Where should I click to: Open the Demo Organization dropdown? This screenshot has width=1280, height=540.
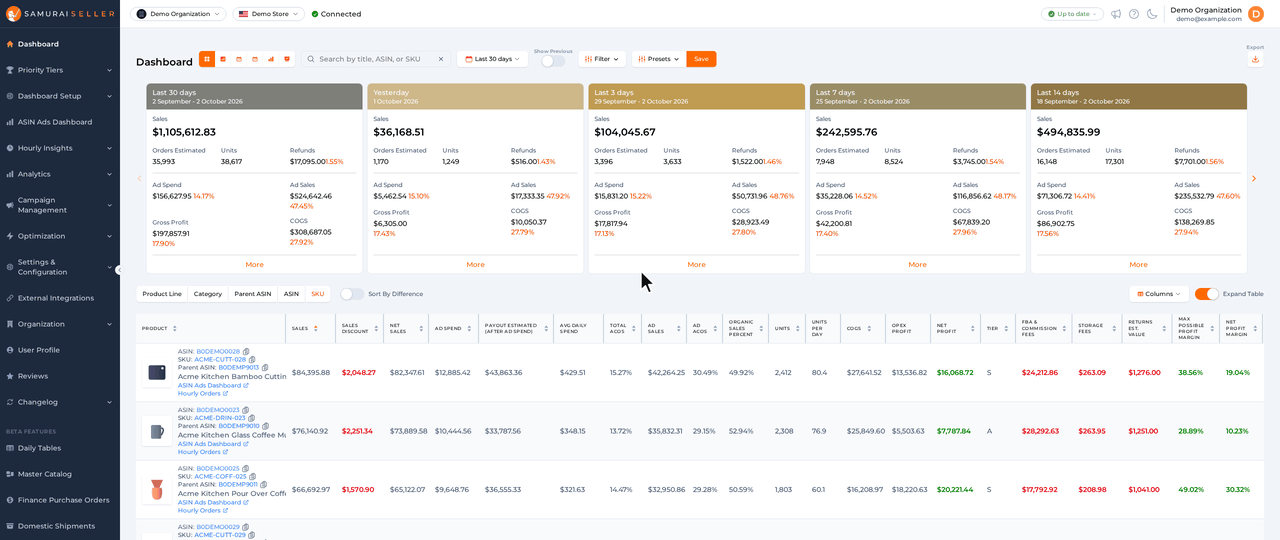click(x=178, y=14)
